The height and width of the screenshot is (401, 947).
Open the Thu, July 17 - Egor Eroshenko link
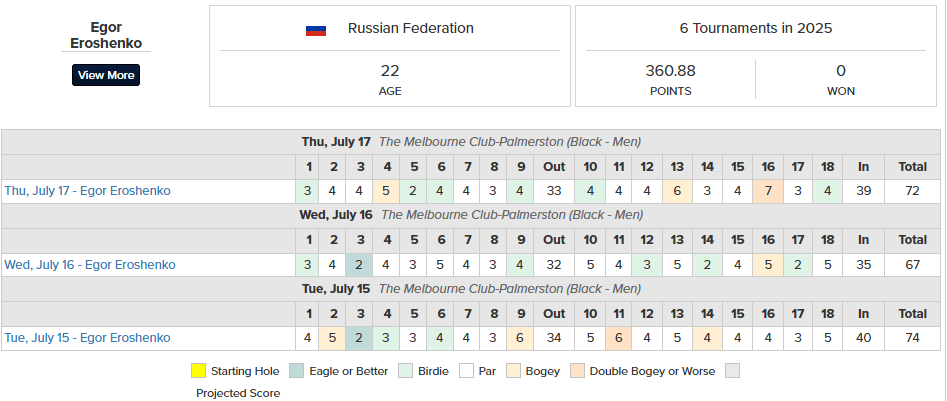[88, 191]
